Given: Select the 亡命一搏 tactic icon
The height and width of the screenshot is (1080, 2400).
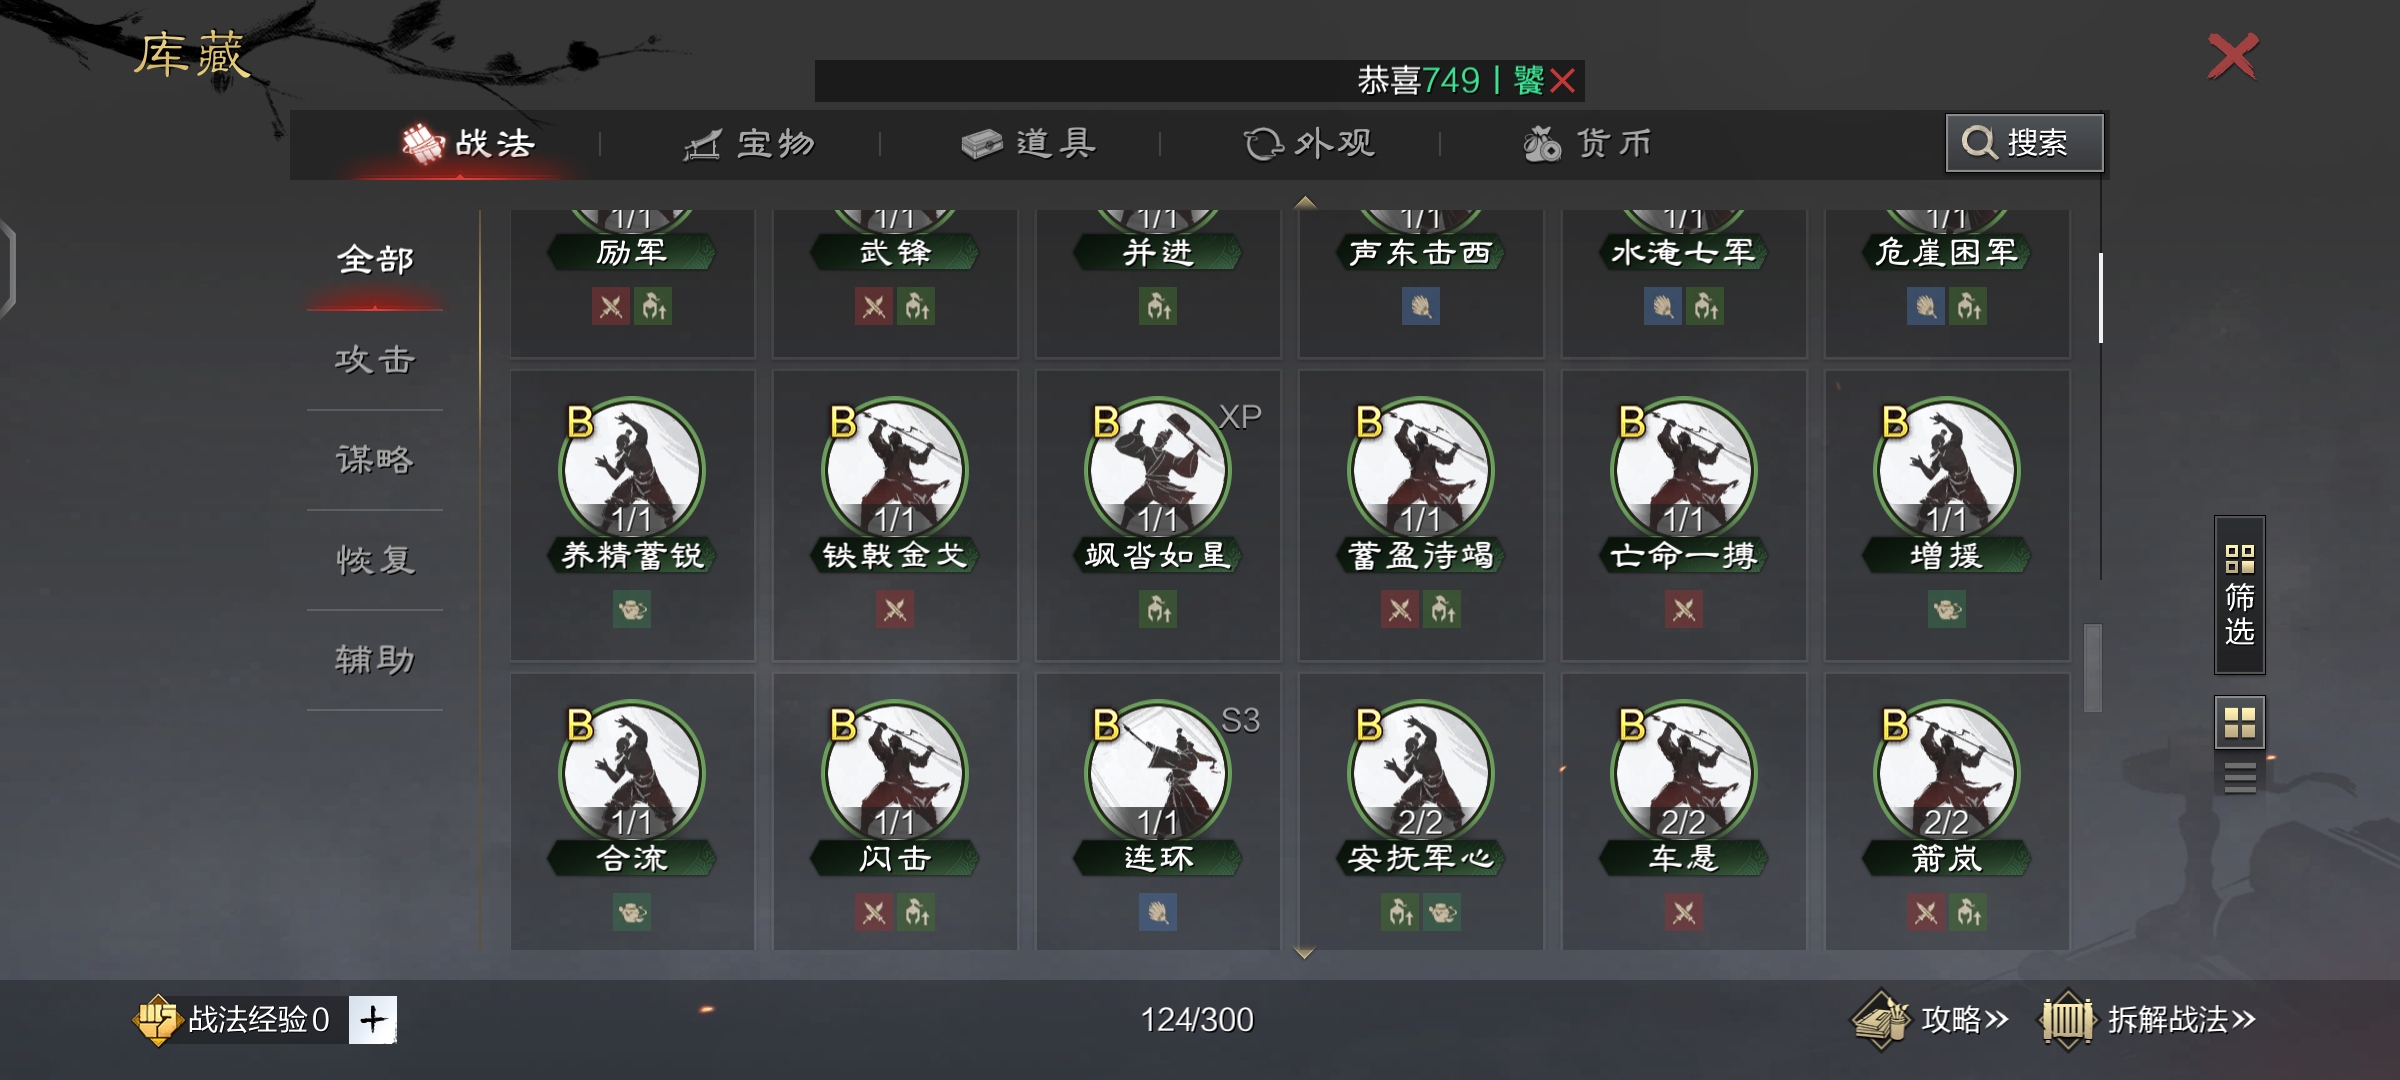Looking at the screenshot, I should pos(1684,470).
